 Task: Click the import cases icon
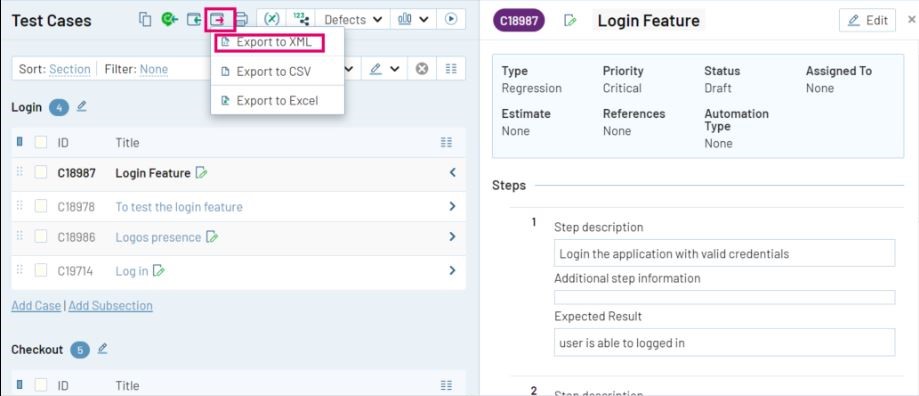194,19
